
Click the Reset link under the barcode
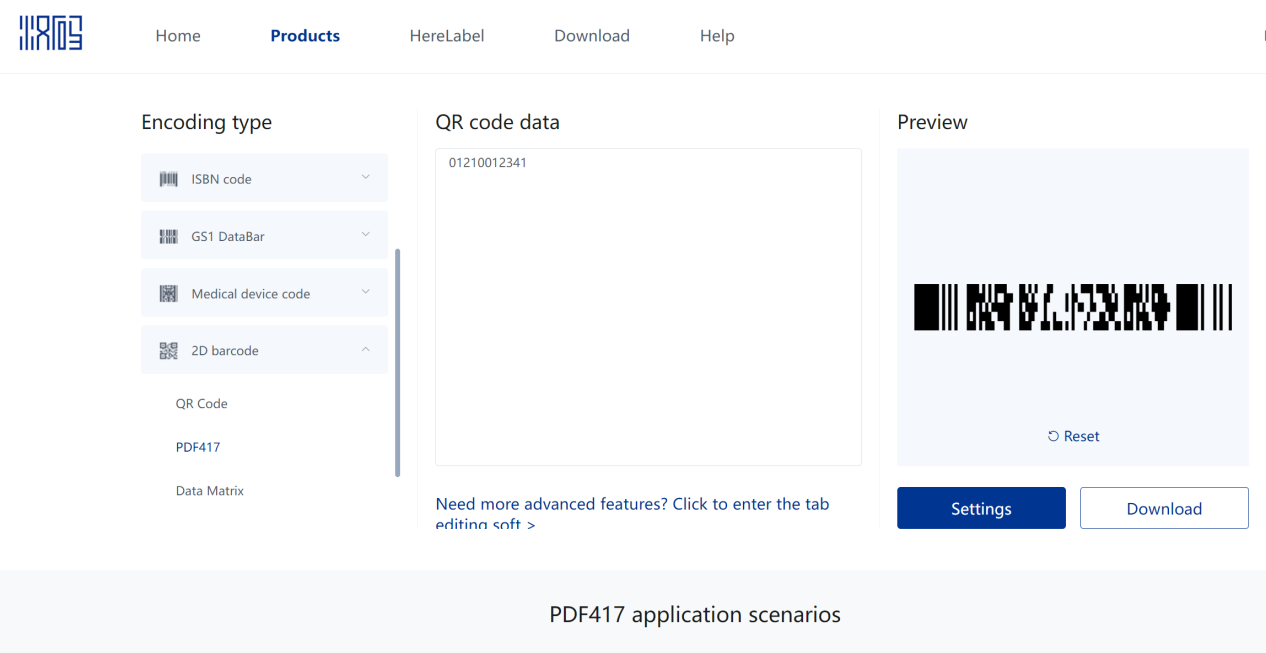pos(1073,436)
